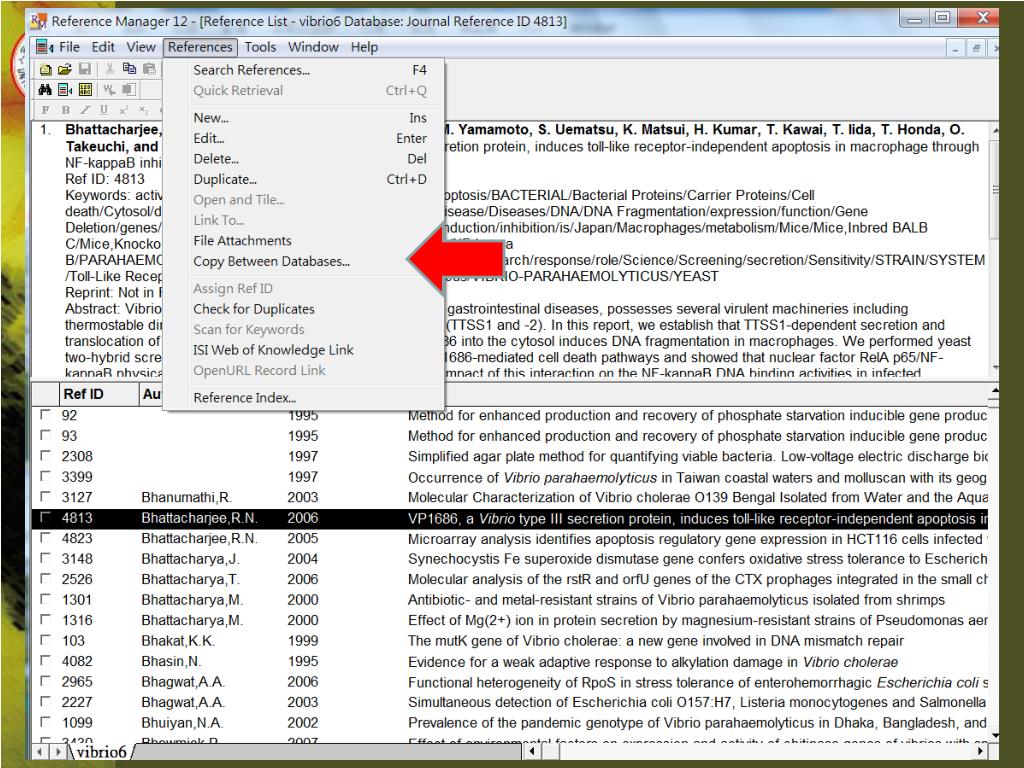Choose Copy Between Databases... menu entry
Image resolution: width=1024 pixels, height=768 pixels.
click(304, 261)
